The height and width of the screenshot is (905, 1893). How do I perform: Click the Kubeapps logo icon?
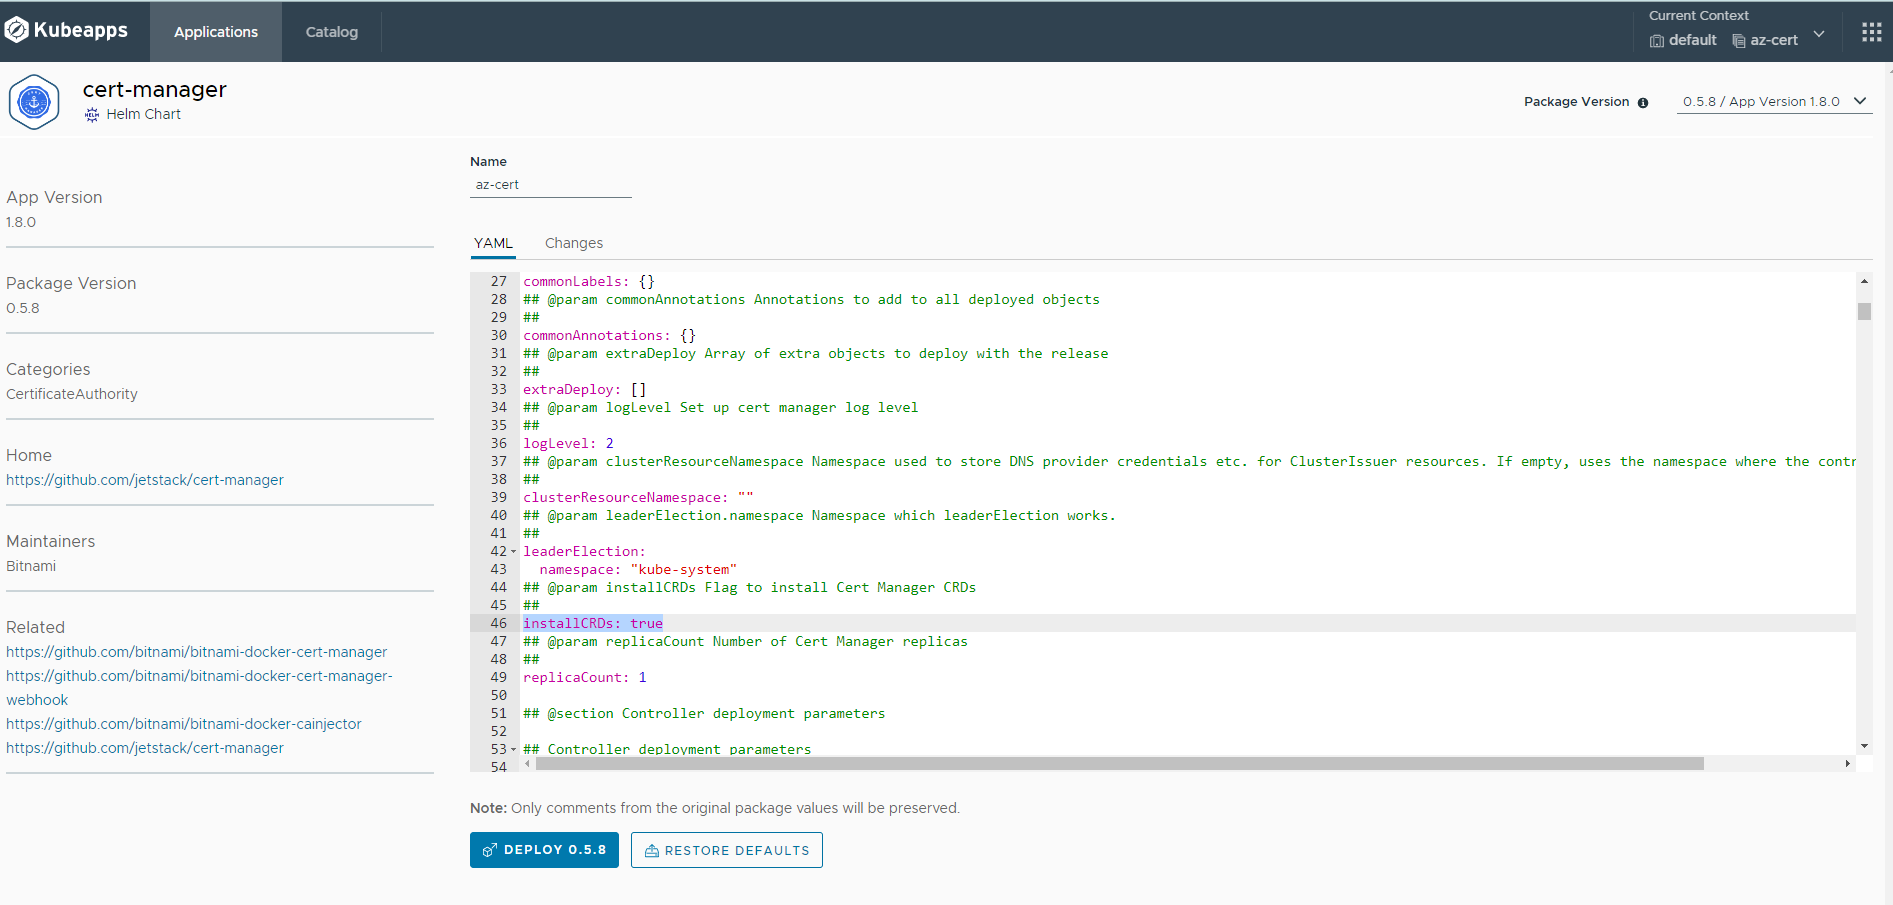tap(17, 31)
